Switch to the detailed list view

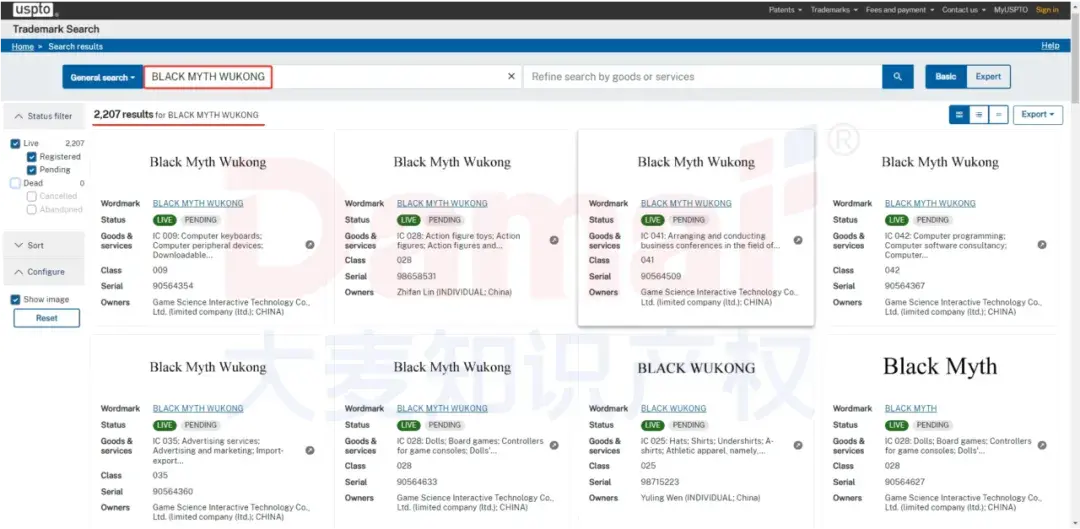point(979,115)
